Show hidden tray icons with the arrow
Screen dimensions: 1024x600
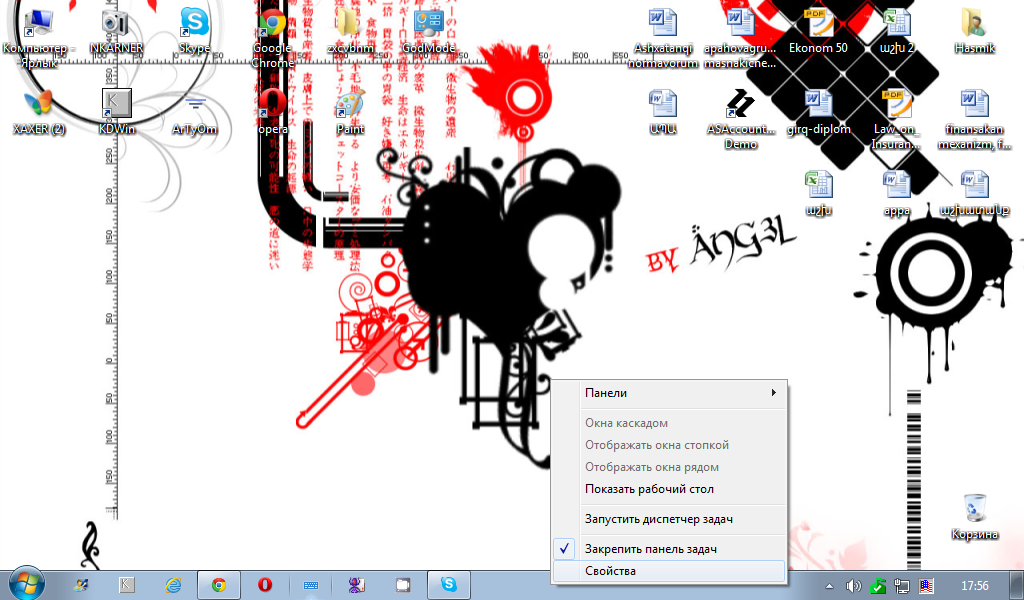click(829, 586)
